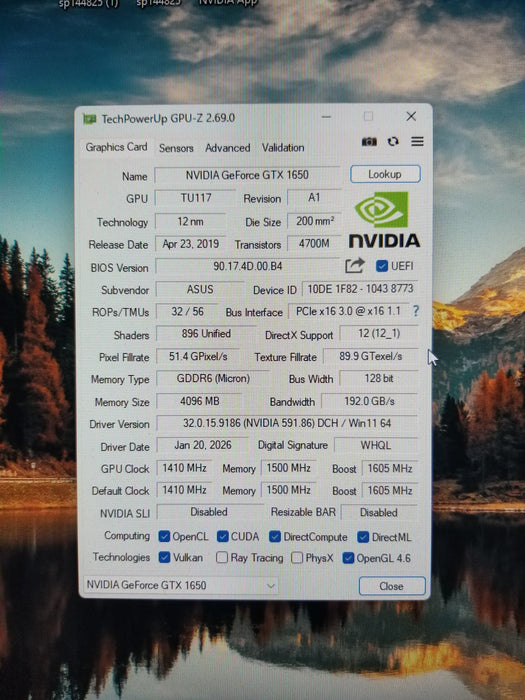Click the DirectX Support value 12 (12_1)

tap(379, 333)
